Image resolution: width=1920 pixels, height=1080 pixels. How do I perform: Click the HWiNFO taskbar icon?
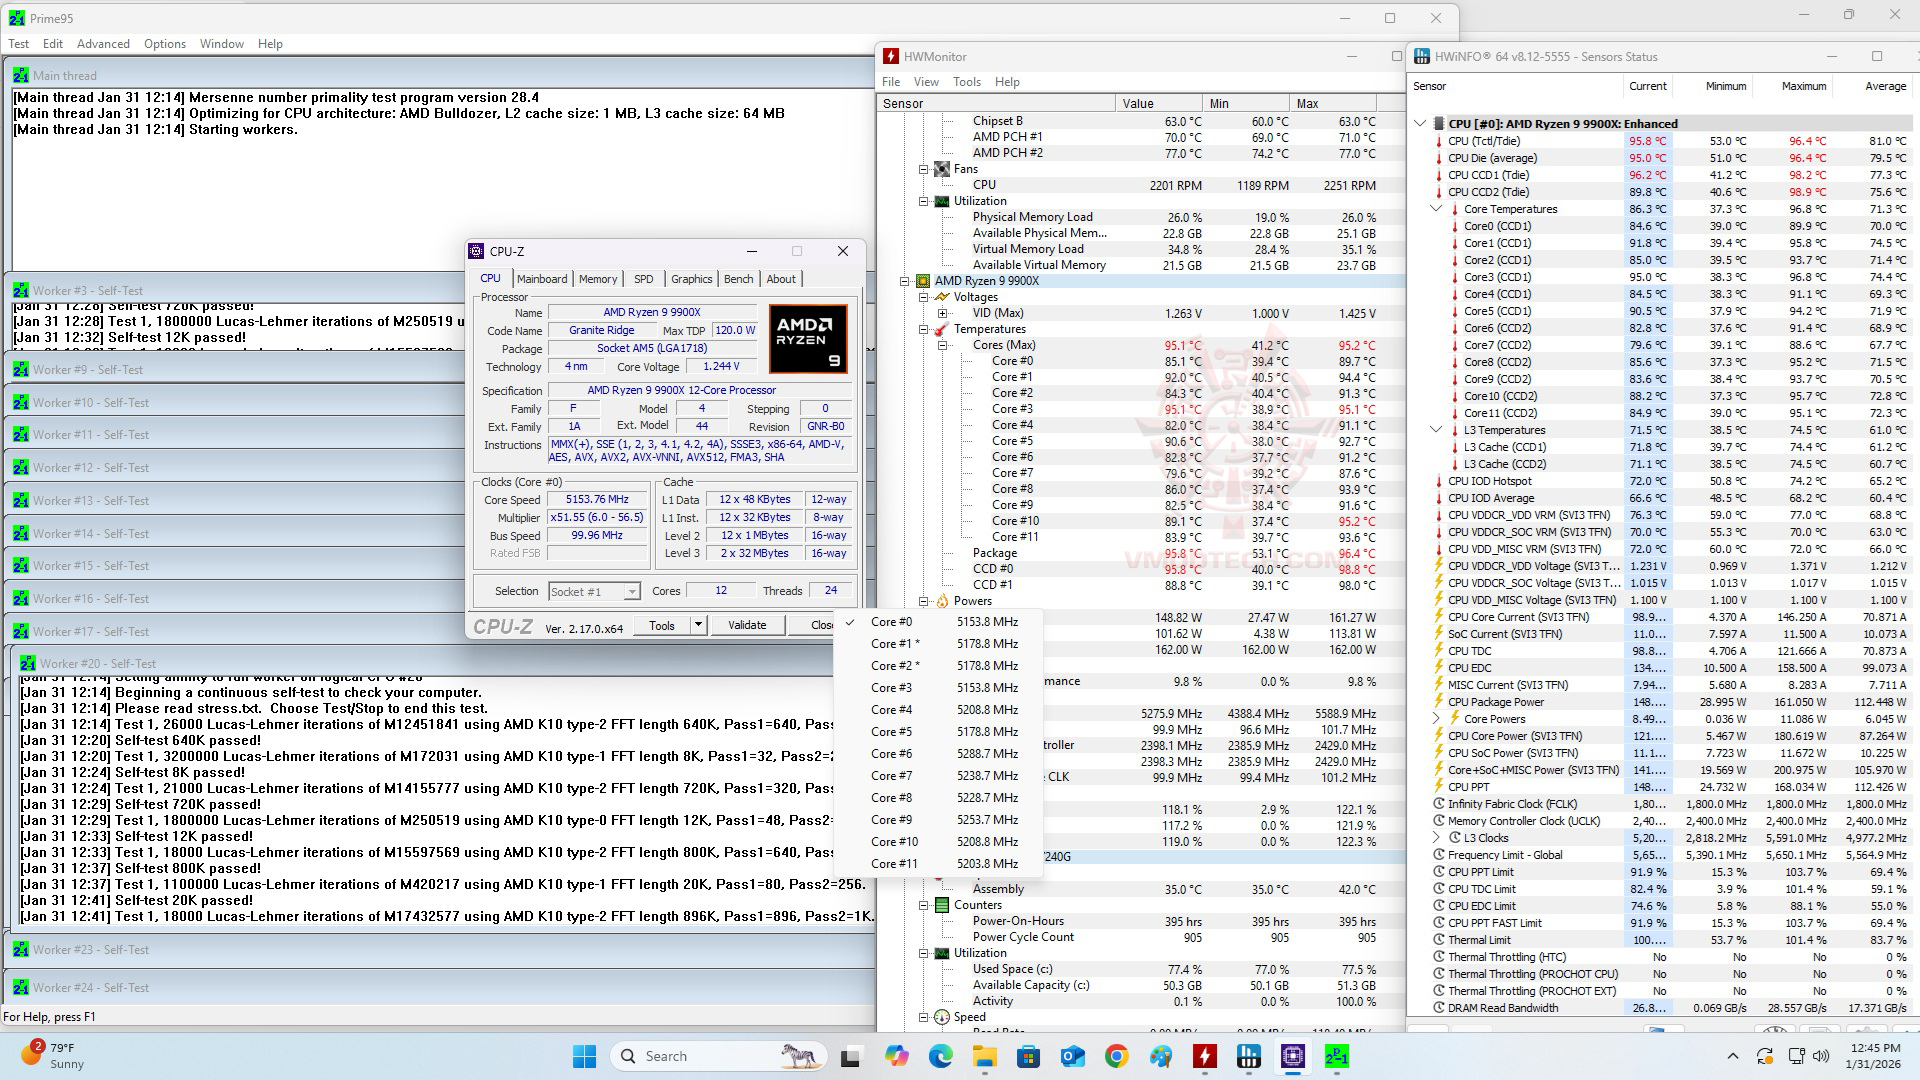(x=1248, y=1056)
